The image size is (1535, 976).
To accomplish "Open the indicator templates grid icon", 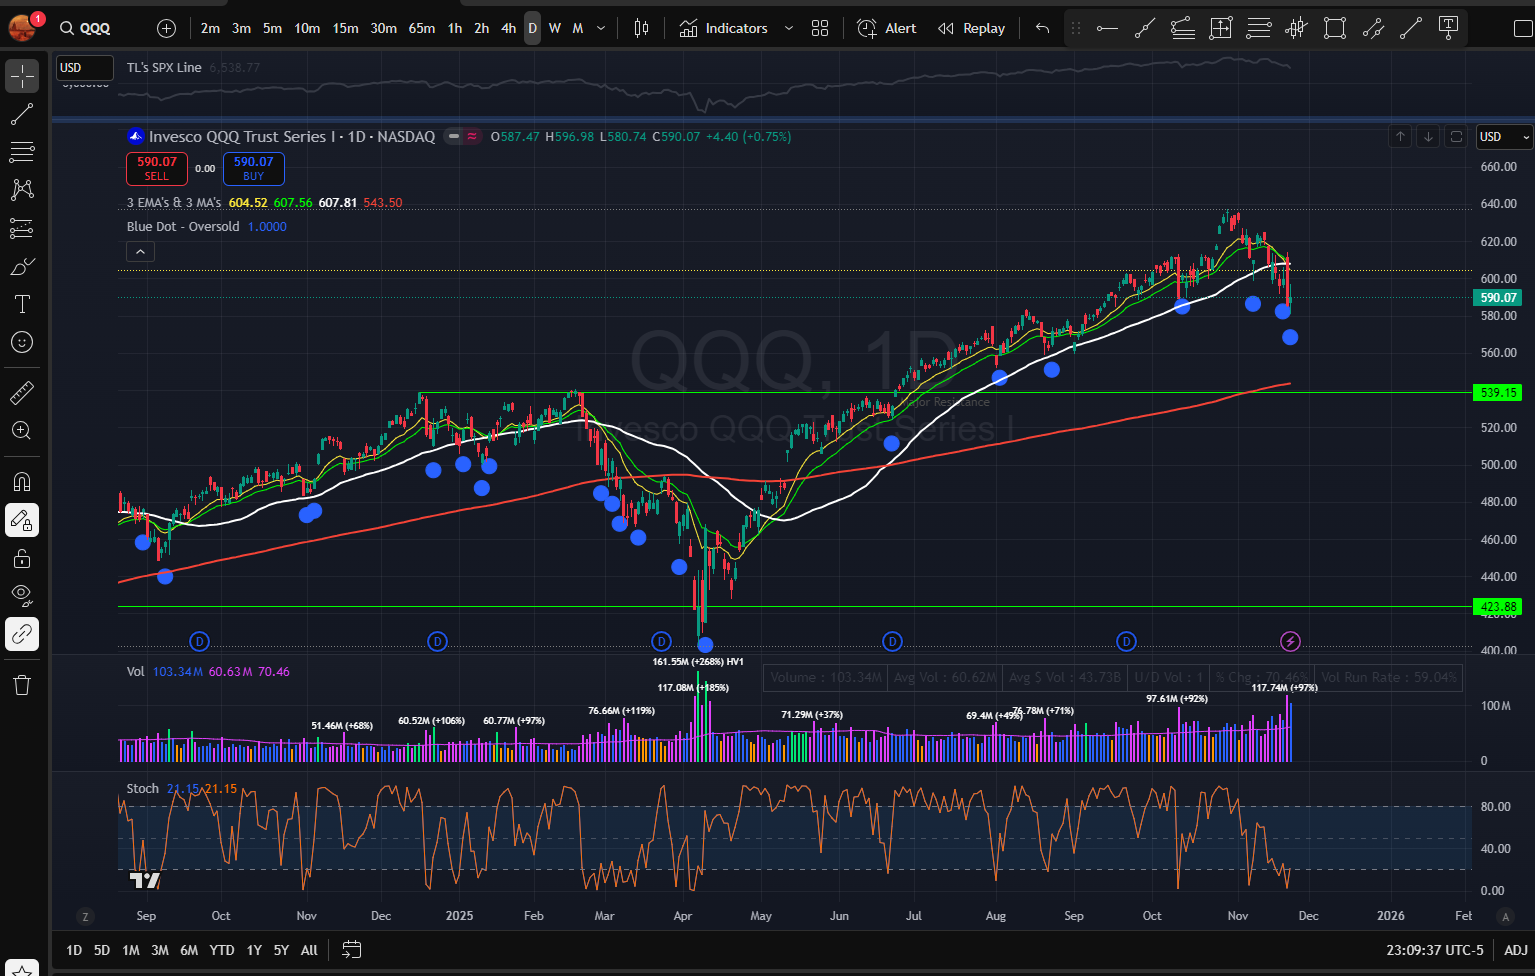I will pyautogui.click(x=820, y=28).
